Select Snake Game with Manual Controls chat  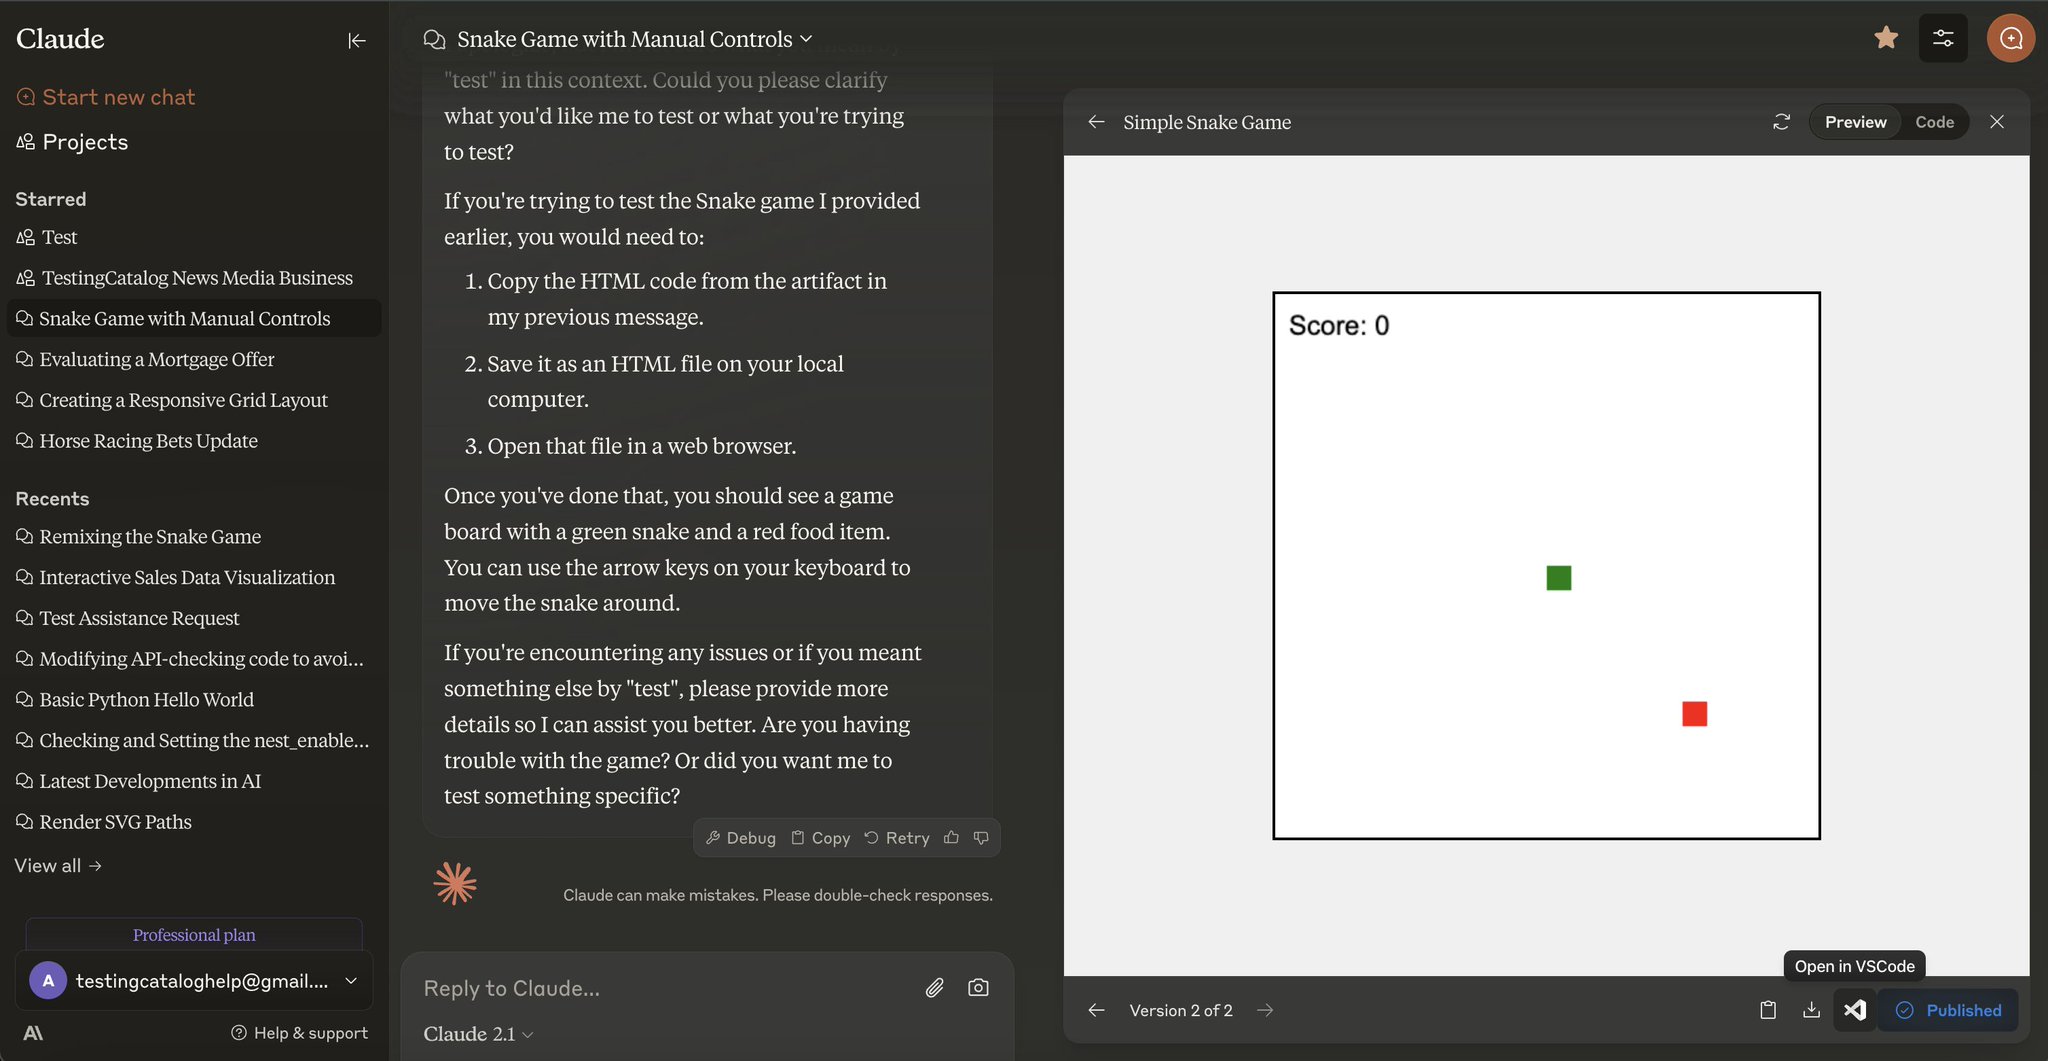coord(194,318)
